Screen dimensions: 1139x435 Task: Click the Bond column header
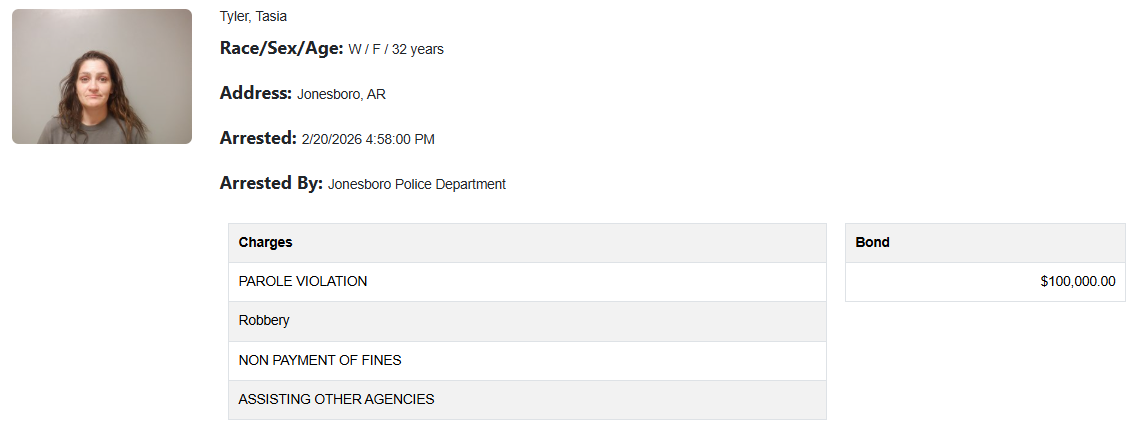tap(873, 242)
